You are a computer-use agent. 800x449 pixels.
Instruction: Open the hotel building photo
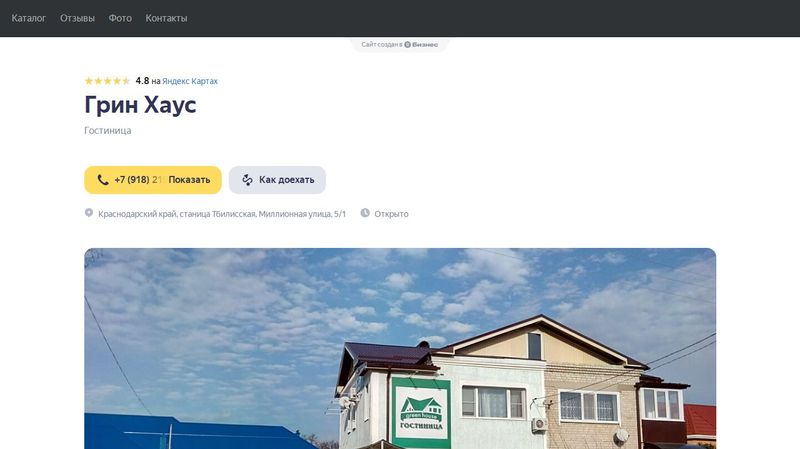(x=400, y=348)
